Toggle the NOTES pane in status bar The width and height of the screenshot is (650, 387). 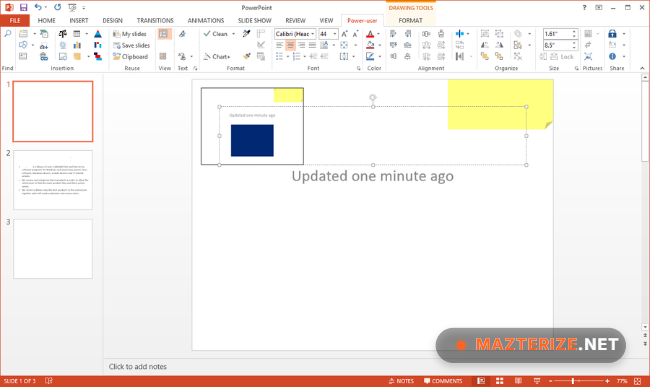401,381
